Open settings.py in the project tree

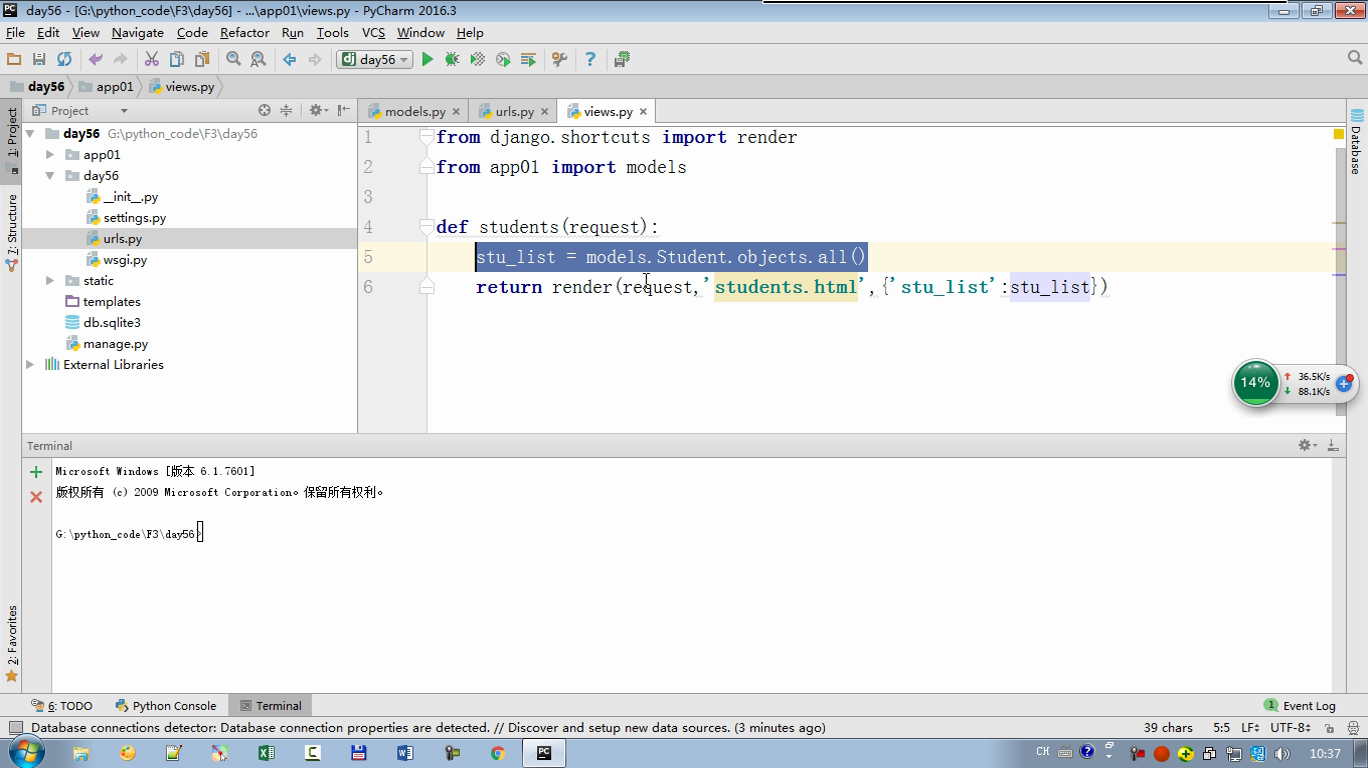(x=134, y=218)
